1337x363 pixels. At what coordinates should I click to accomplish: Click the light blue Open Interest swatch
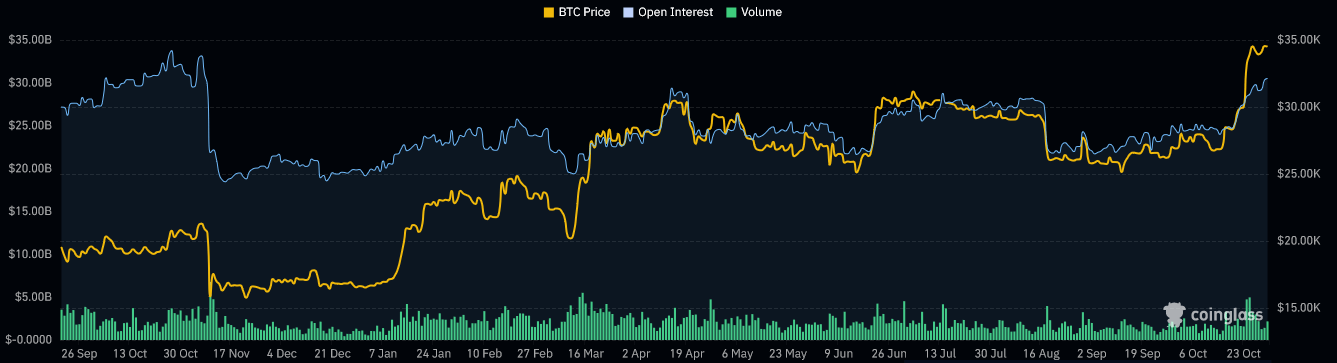pyautogui.click(x=628, y=12)
